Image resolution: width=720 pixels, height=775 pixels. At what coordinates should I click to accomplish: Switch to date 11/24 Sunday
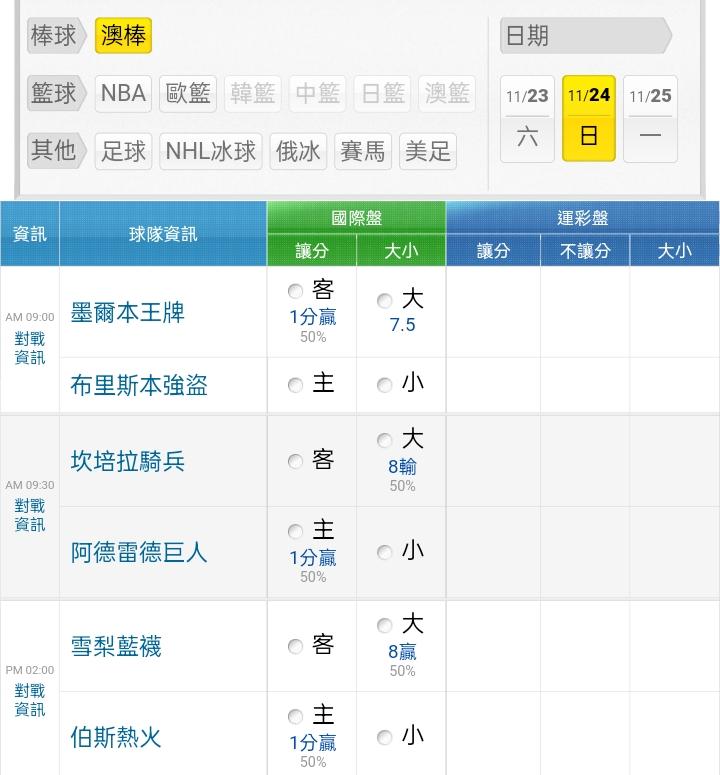click(589, 119)
